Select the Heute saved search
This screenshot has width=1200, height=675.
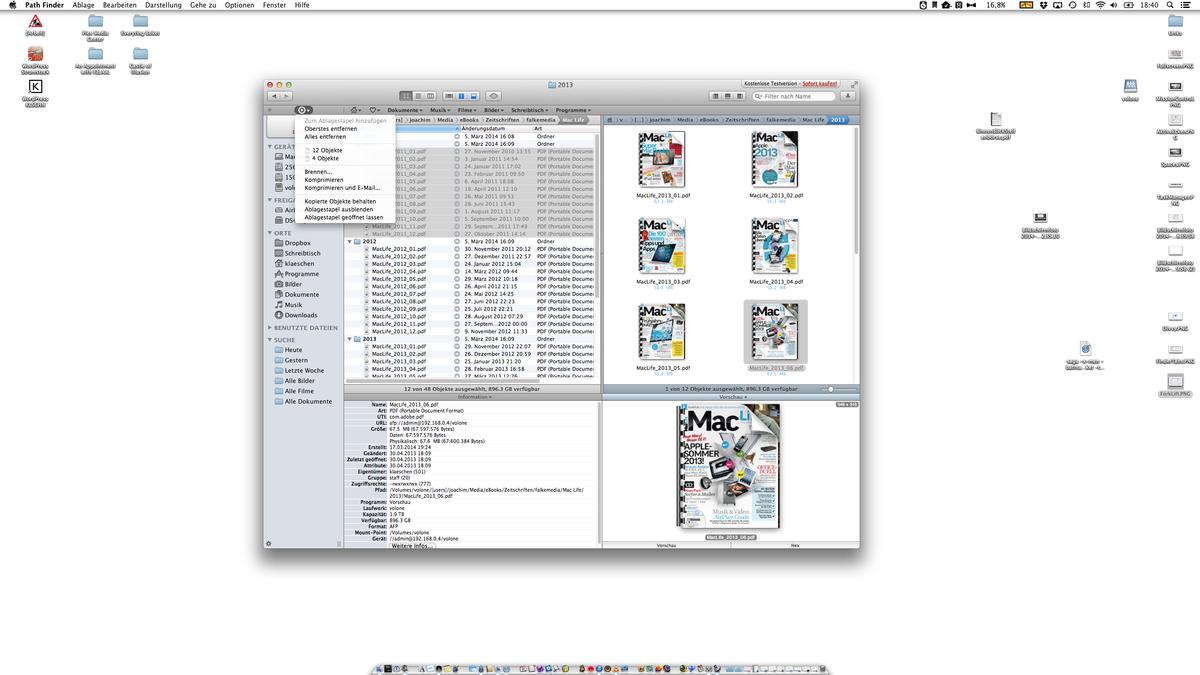point(293,350)
